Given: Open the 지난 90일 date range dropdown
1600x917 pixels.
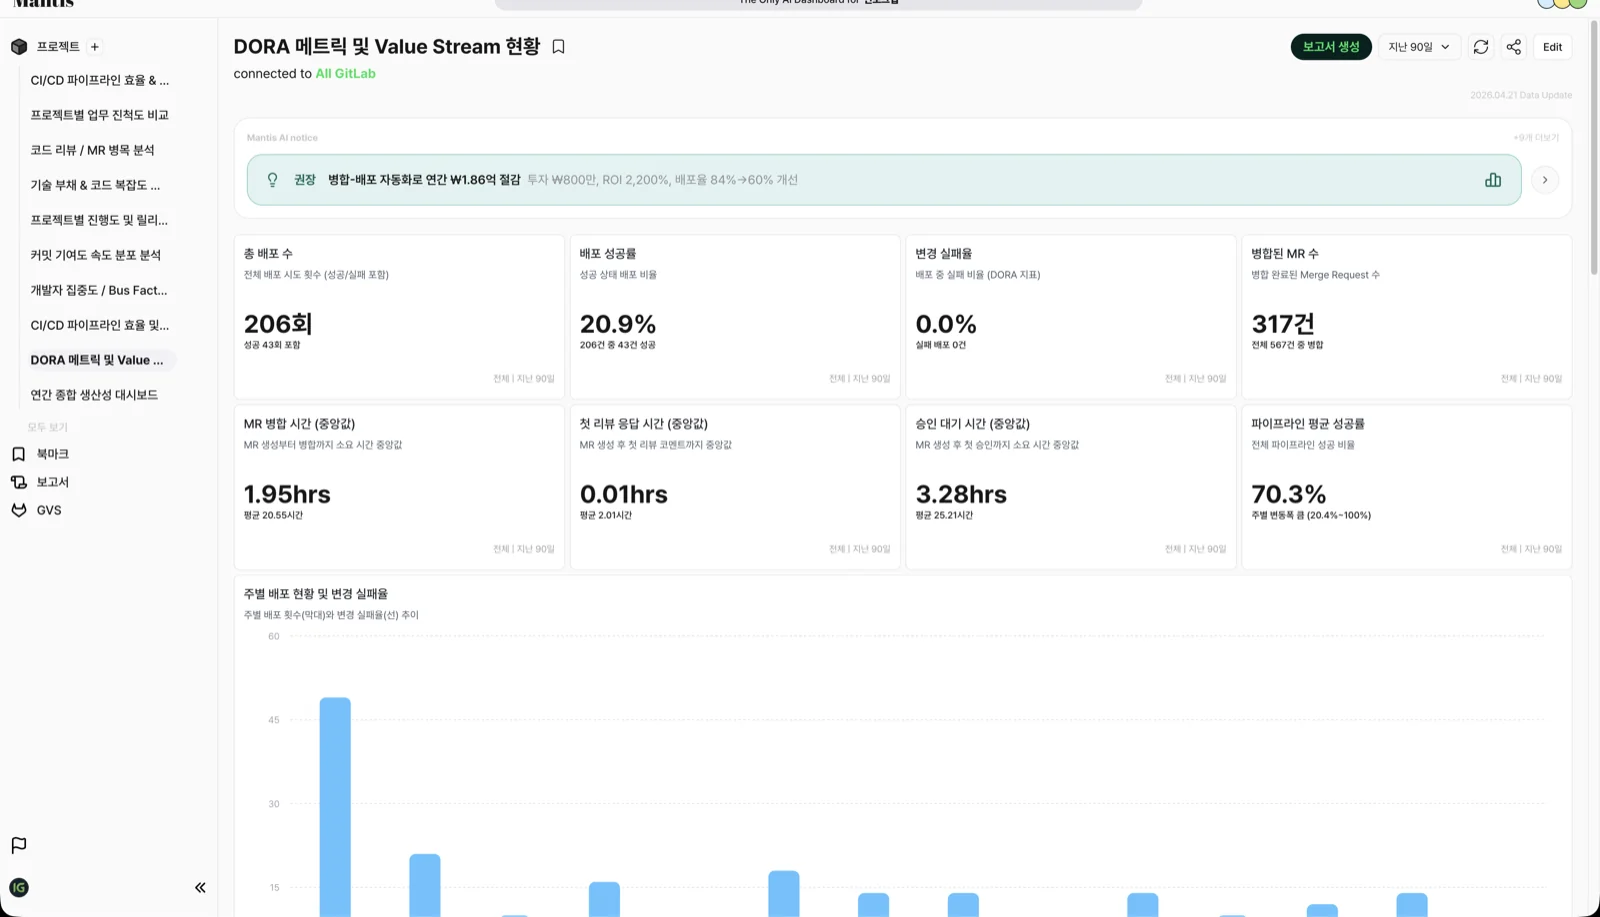Looking at the screenshot, I should tap(1418, 47).
